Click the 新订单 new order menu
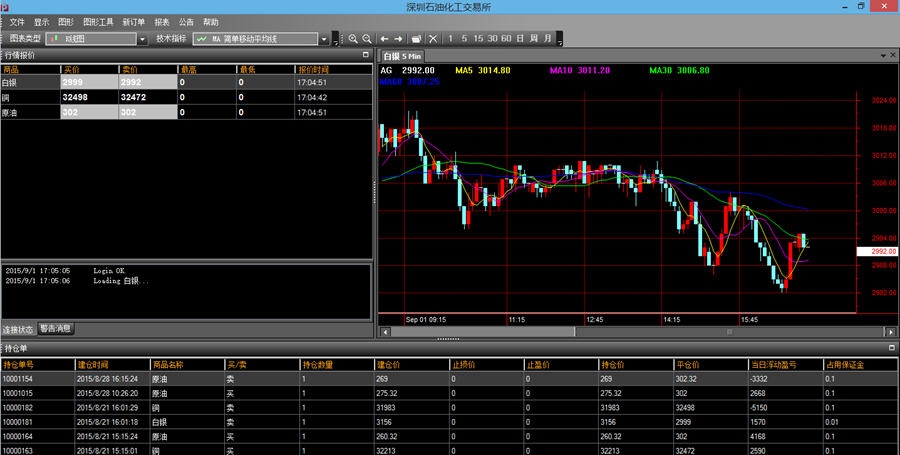The width and height of the screenshot is (900, 455). pyautogui.click(x=134, y=22)
